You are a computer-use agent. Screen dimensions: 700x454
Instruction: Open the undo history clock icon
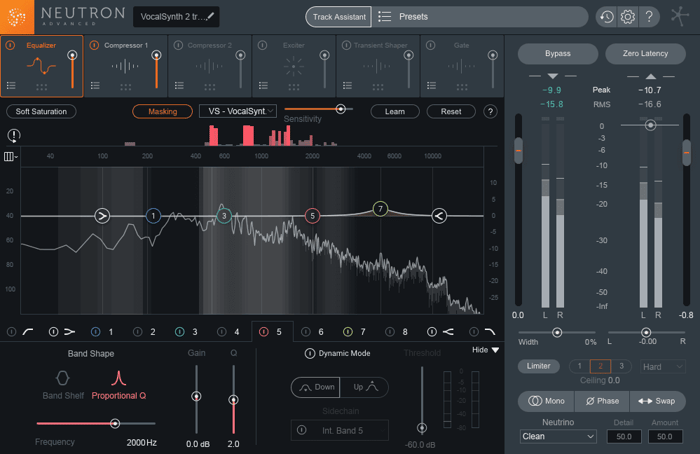[606, 17]
